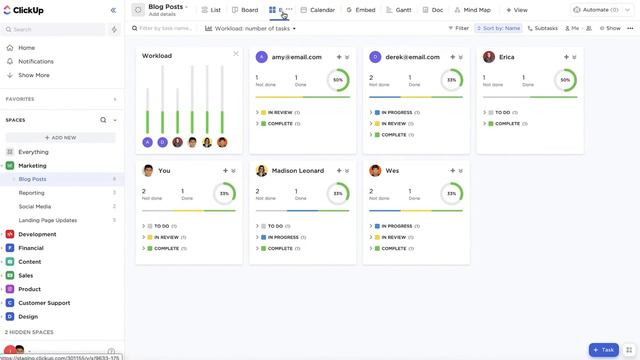Screen dimensions: 640x360
Task: Add task on the You card
Action: [x=225, y=171]
